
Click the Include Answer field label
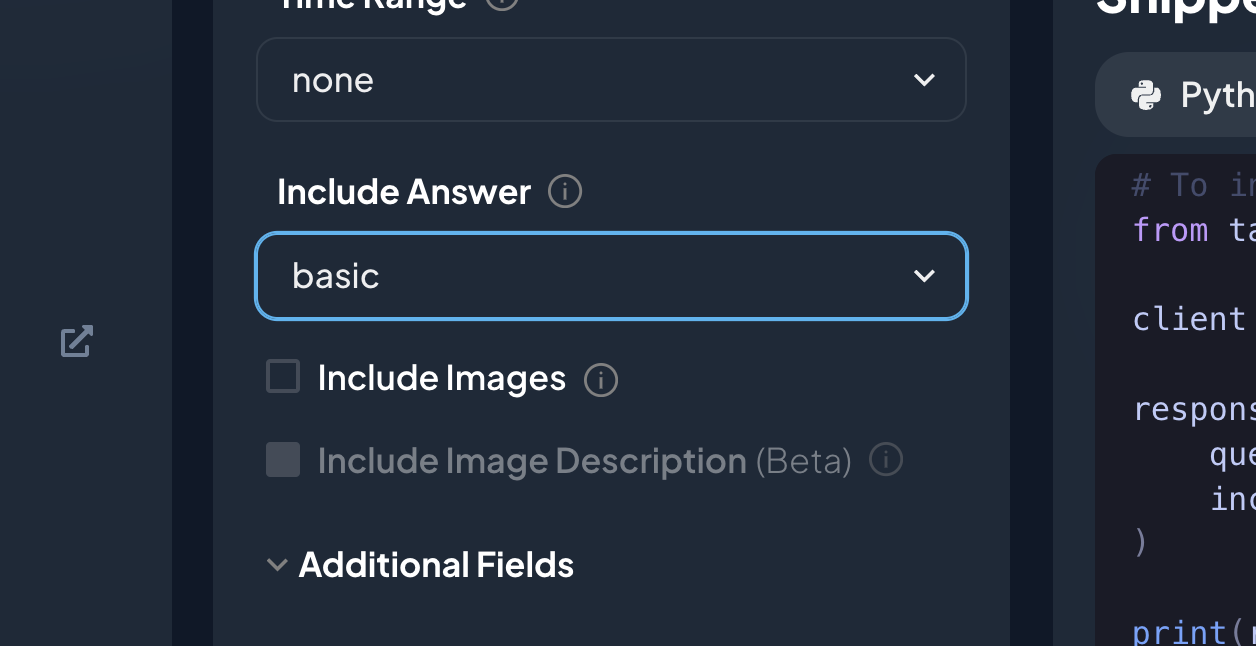pyautogui.click(x=403, y=191)
